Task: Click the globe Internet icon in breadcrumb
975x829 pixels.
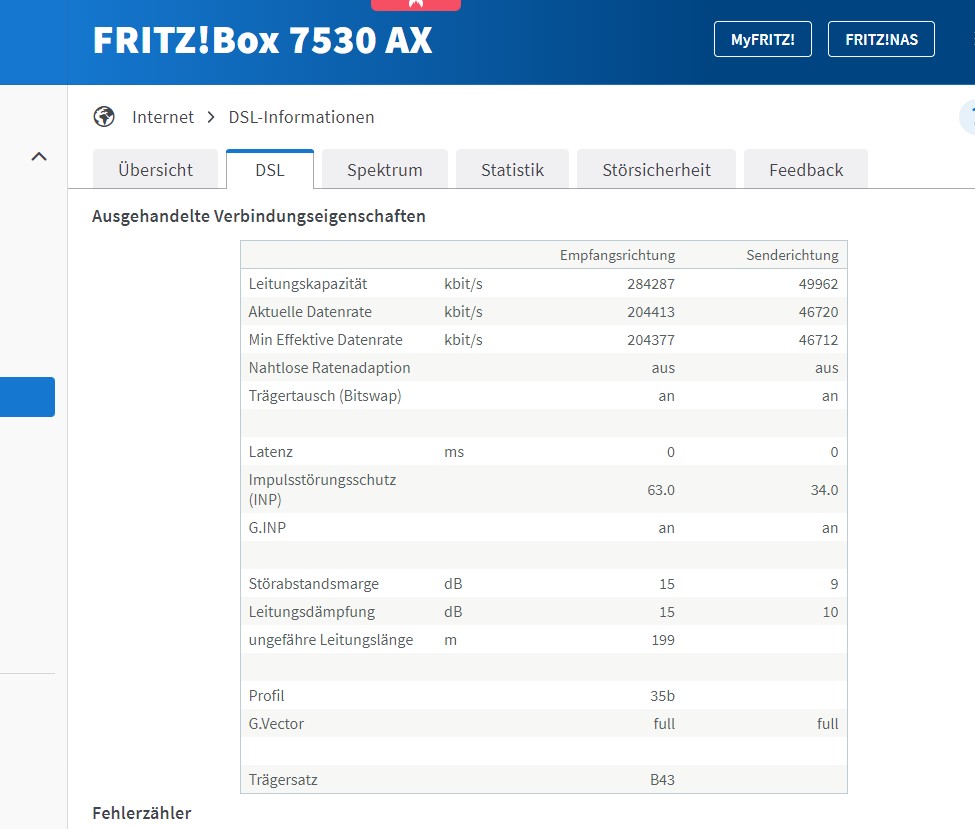Action: [x=104, y=116]
